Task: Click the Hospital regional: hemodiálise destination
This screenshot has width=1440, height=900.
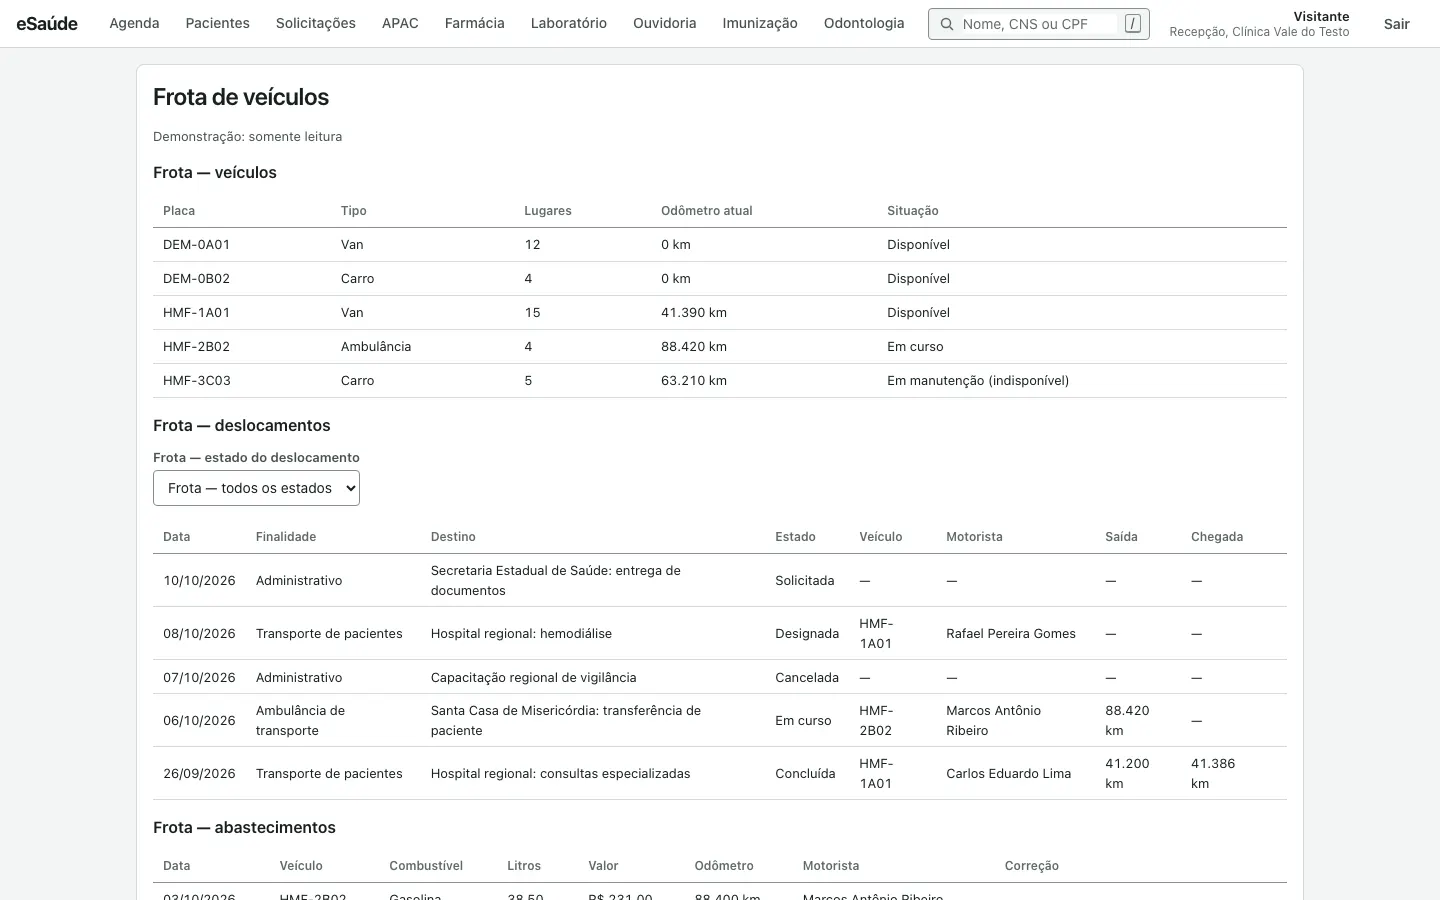Action: point(521,634)
